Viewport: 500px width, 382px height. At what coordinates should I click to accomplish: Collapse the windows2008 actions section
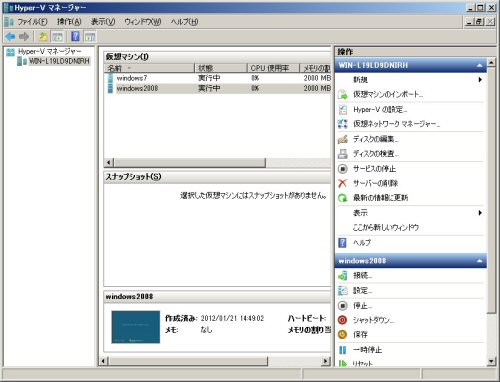(479, 261)
